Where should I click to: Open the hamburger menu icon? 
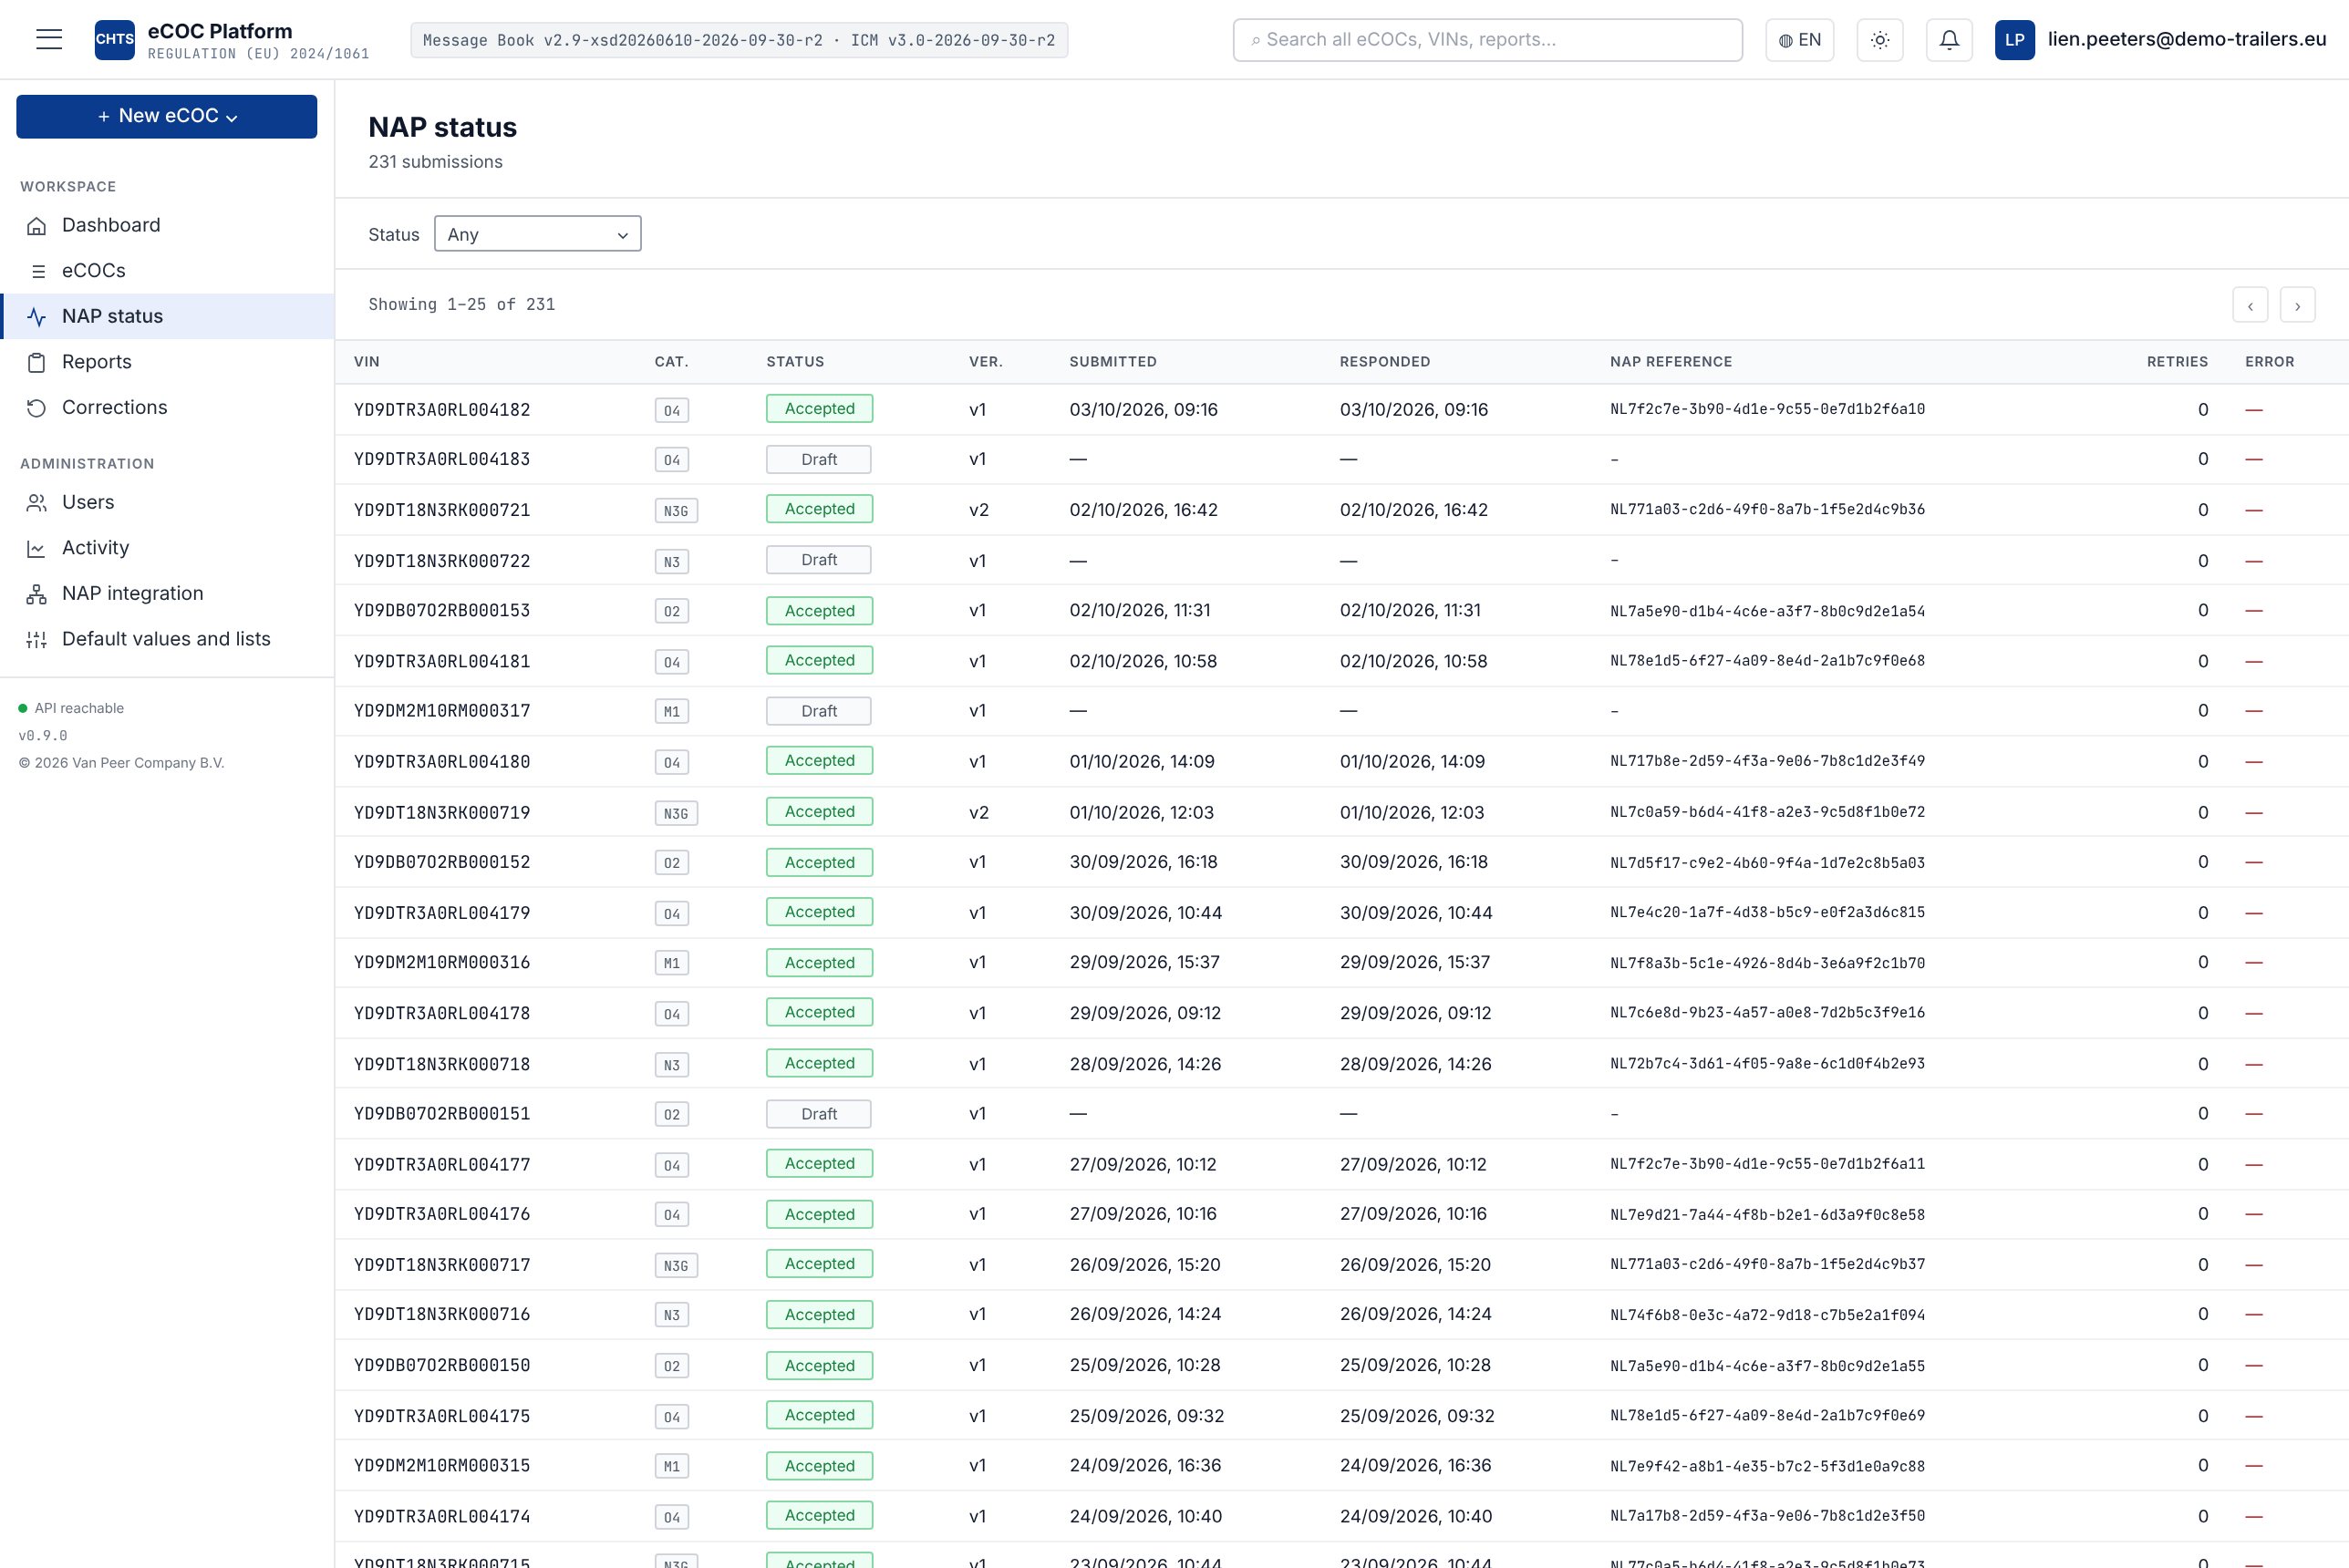(49, 39)
